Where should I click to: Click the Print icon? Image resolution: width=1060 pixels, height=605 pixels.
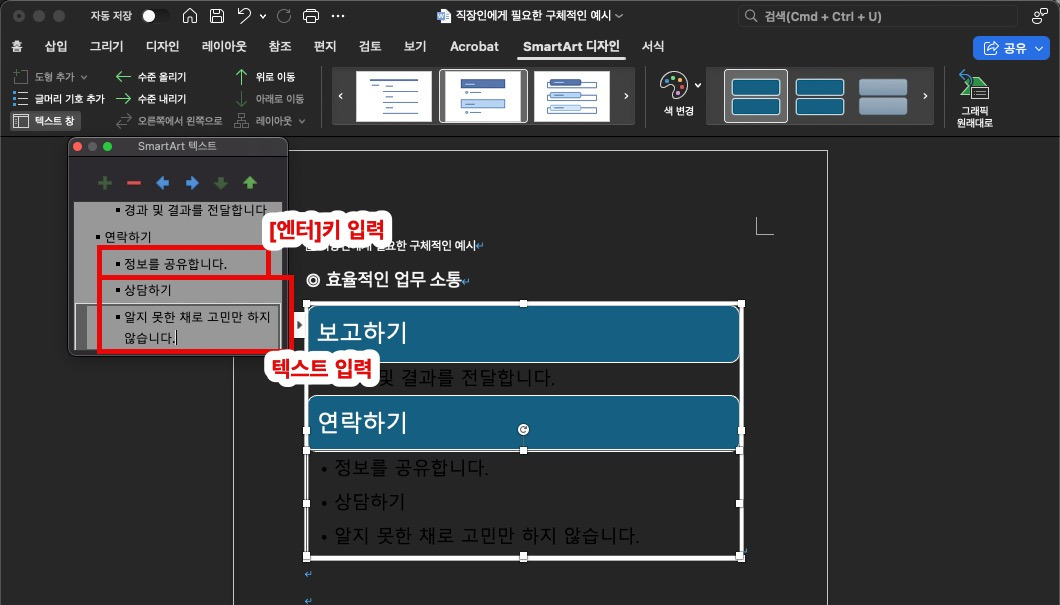point(311,16)
